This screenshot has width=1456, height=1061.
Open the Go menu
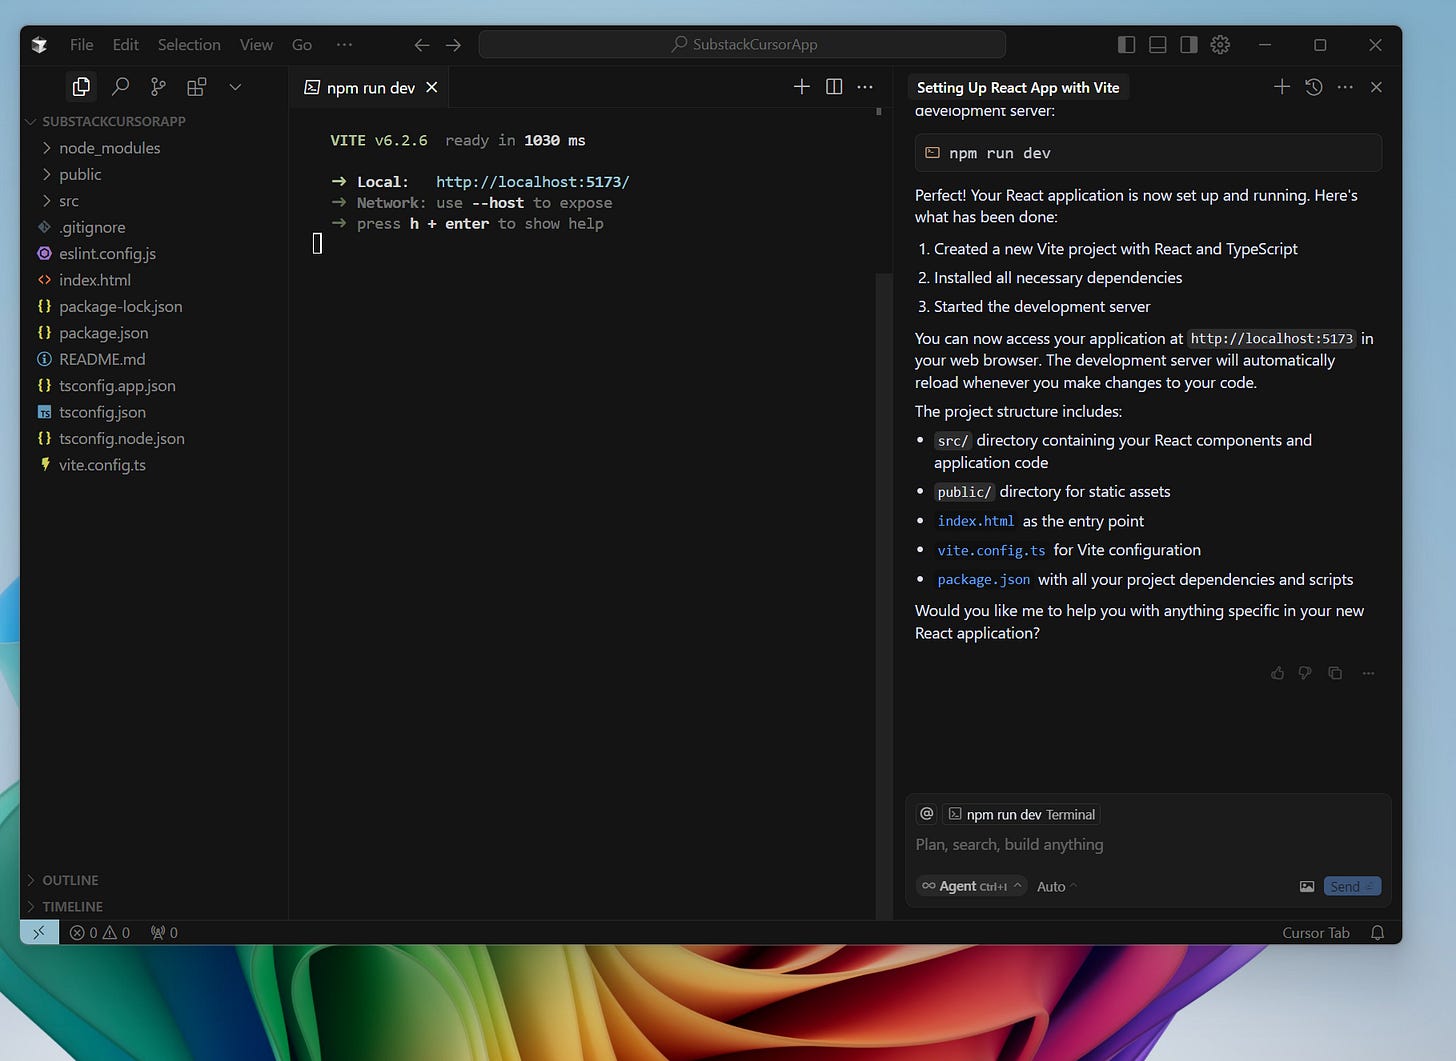coord(302,45)
